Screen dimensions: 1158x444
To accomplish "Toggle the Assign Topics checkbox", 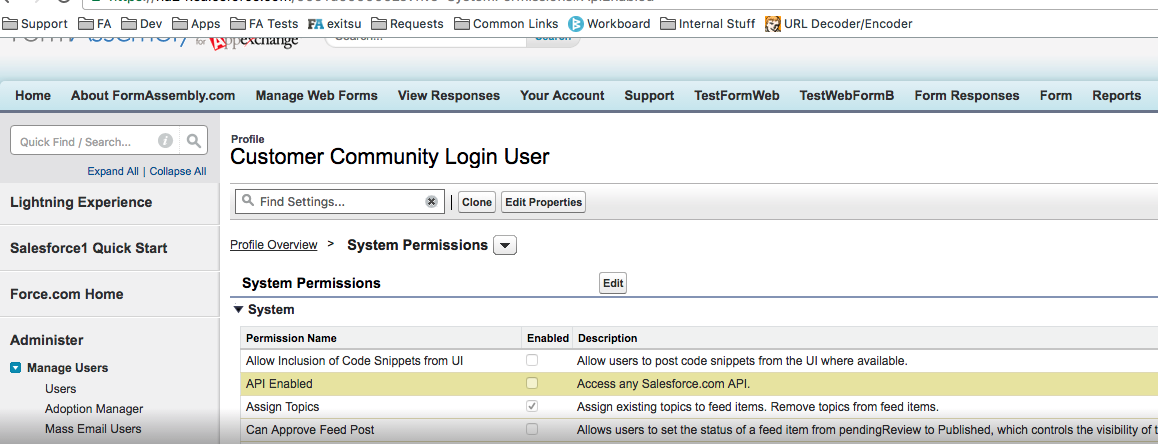I will point(532,406).
